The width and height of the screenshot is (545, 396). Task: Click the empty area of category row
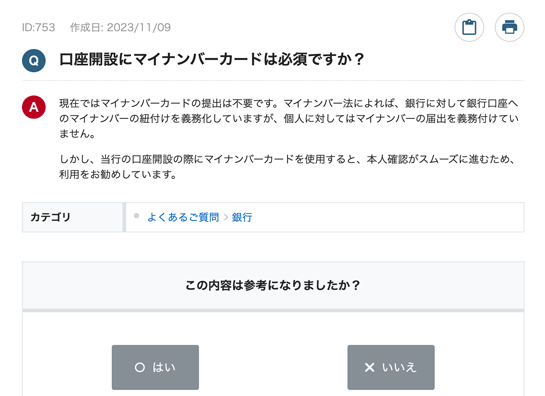386,217
